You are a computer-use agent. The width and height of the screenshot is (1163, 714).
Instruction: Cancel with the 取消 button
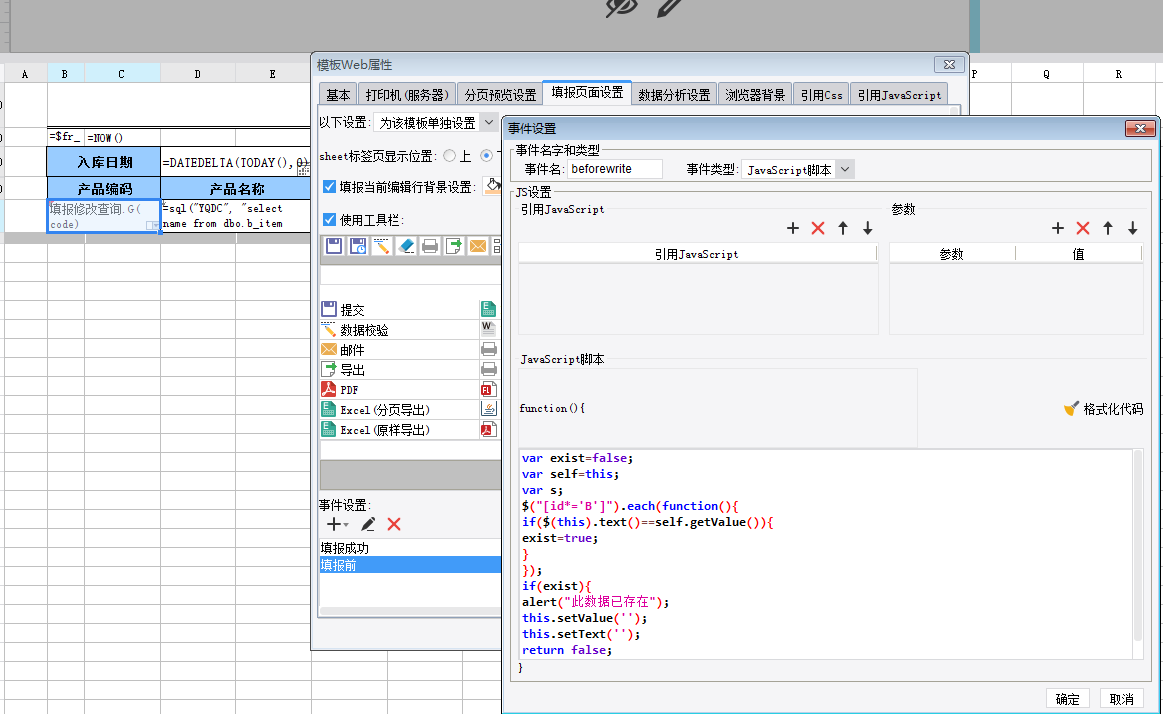(x=1121, y=698)
